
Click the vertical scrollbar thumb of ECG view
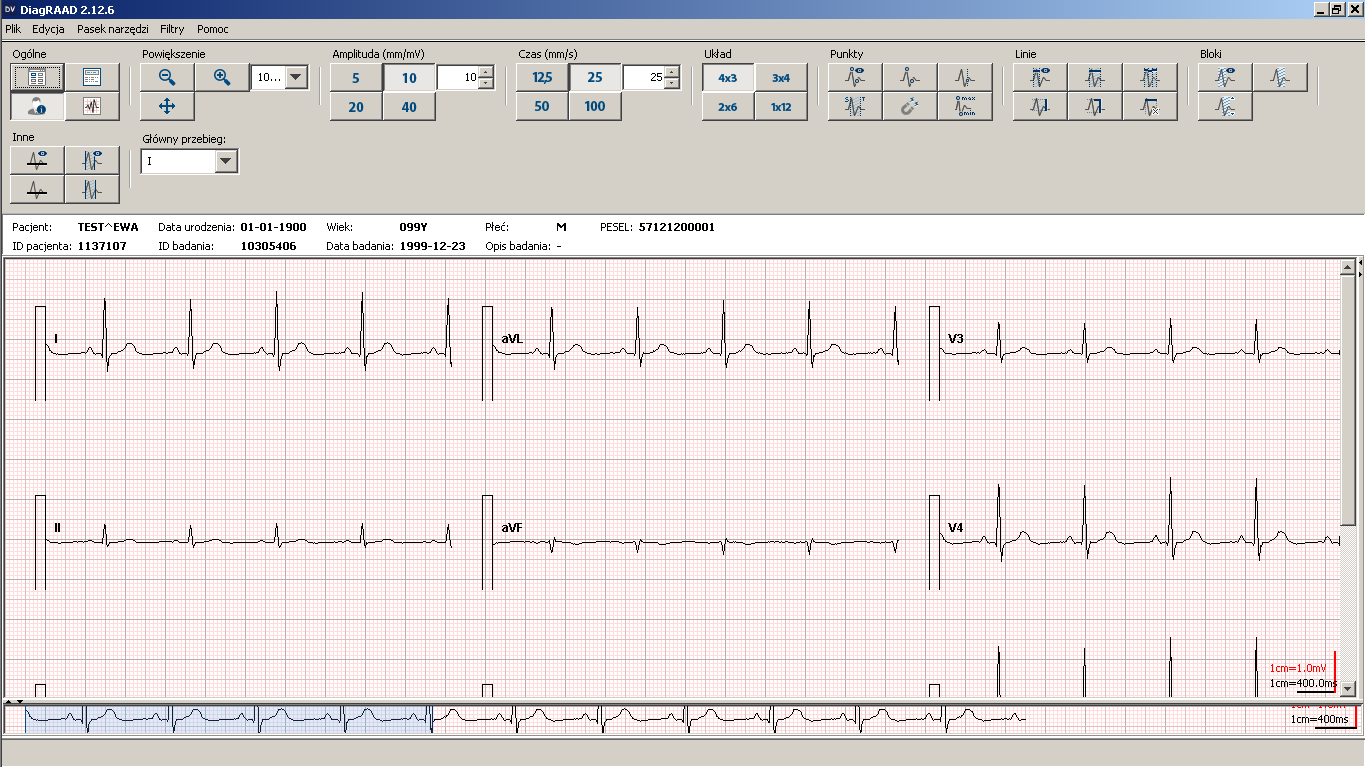point(1348,398)
